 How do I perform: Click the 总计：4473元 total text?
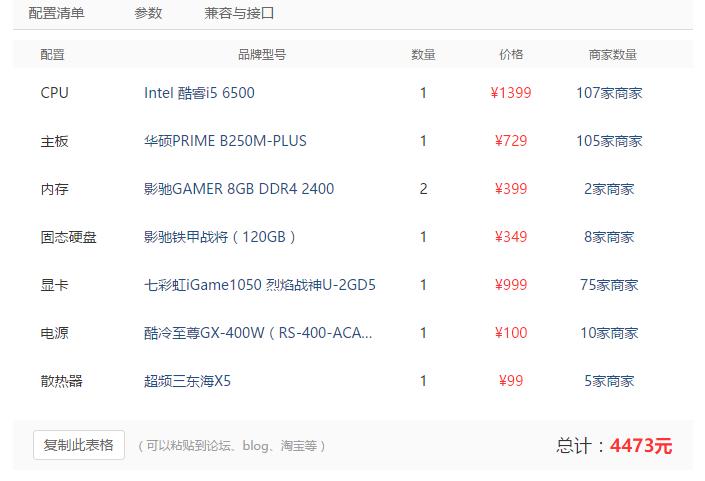point(614,446)
